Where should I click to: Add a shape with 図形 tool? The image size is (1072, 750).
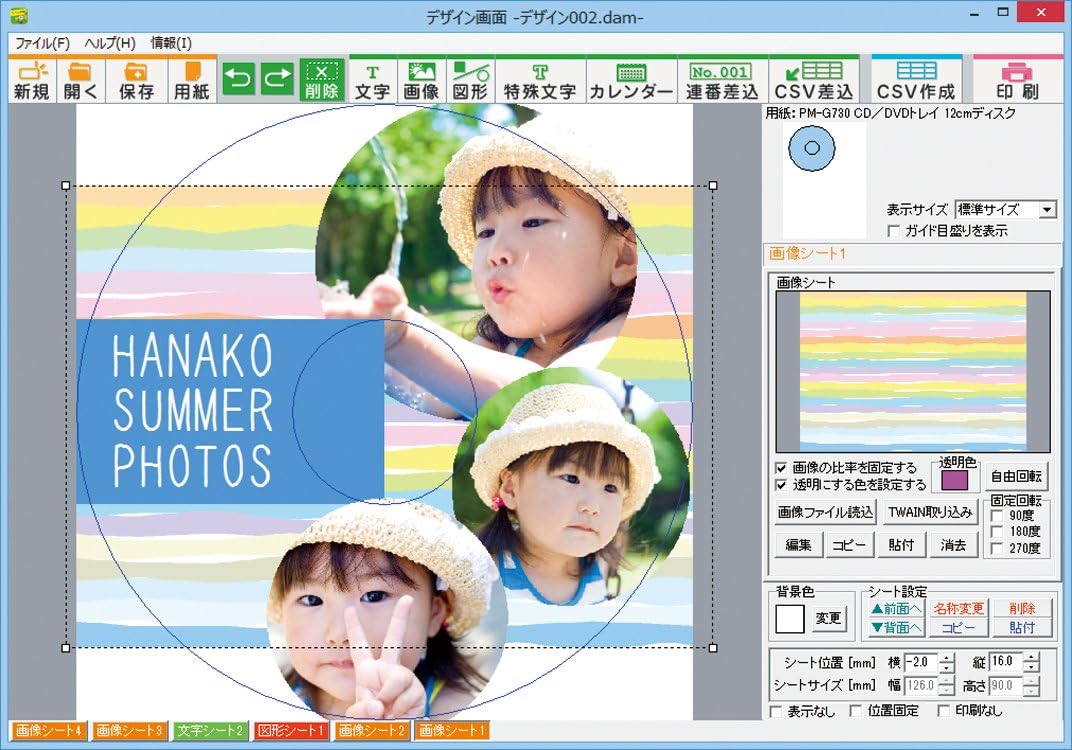471,81
